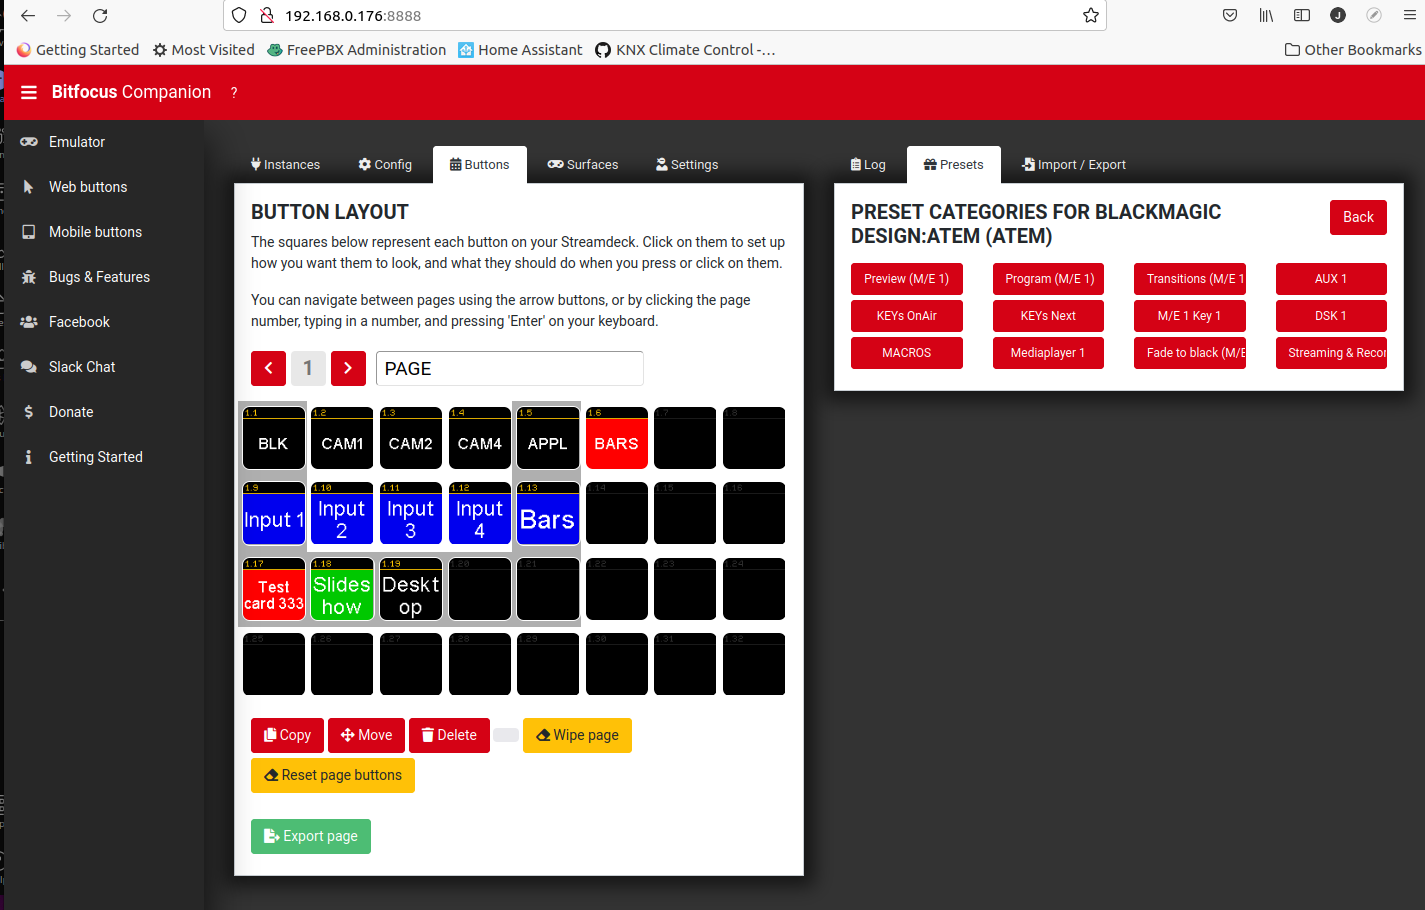Save page to Pocket
The height and width of the screenshot is (910, 1425).
click(x=1230, y=16)
